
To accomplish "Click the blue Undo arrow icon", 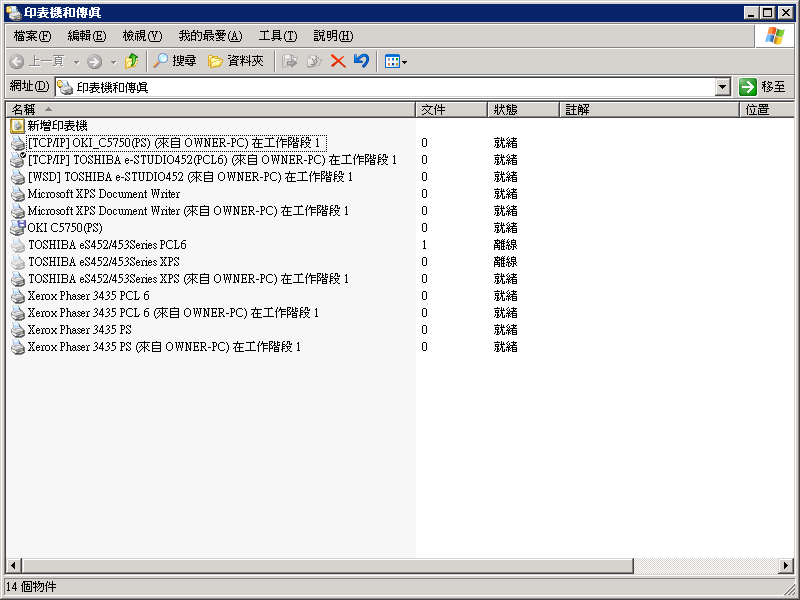I will tap(362, 61).
